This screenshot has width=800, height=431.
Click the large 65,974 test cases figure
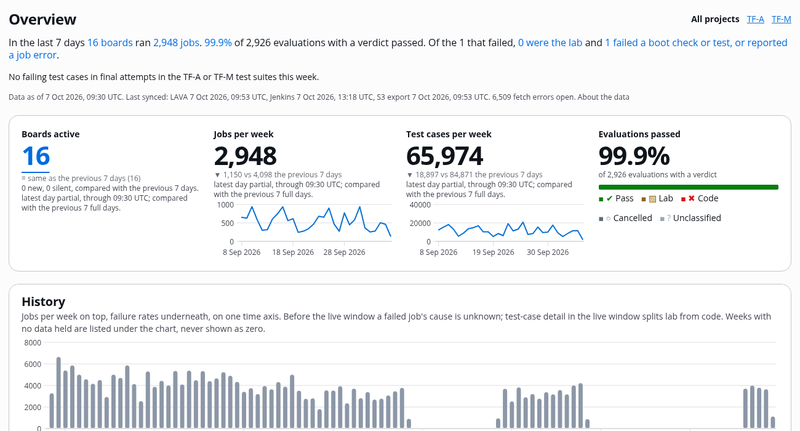point(444,156)
